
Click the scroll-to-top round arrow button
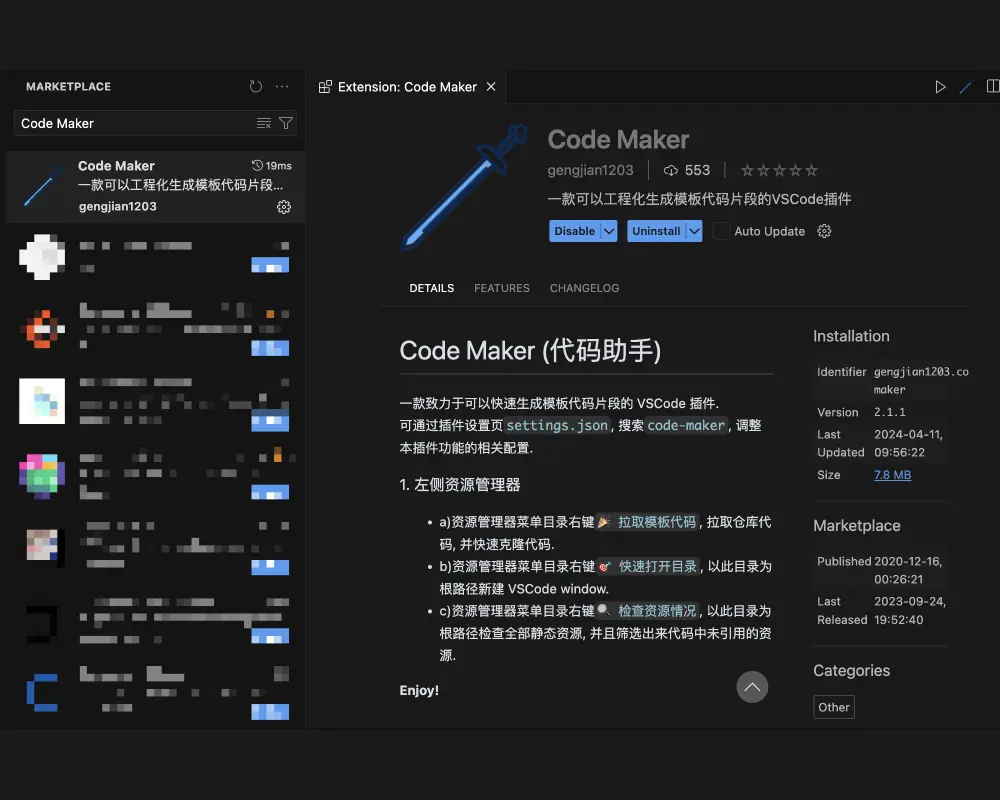(752, 686)
